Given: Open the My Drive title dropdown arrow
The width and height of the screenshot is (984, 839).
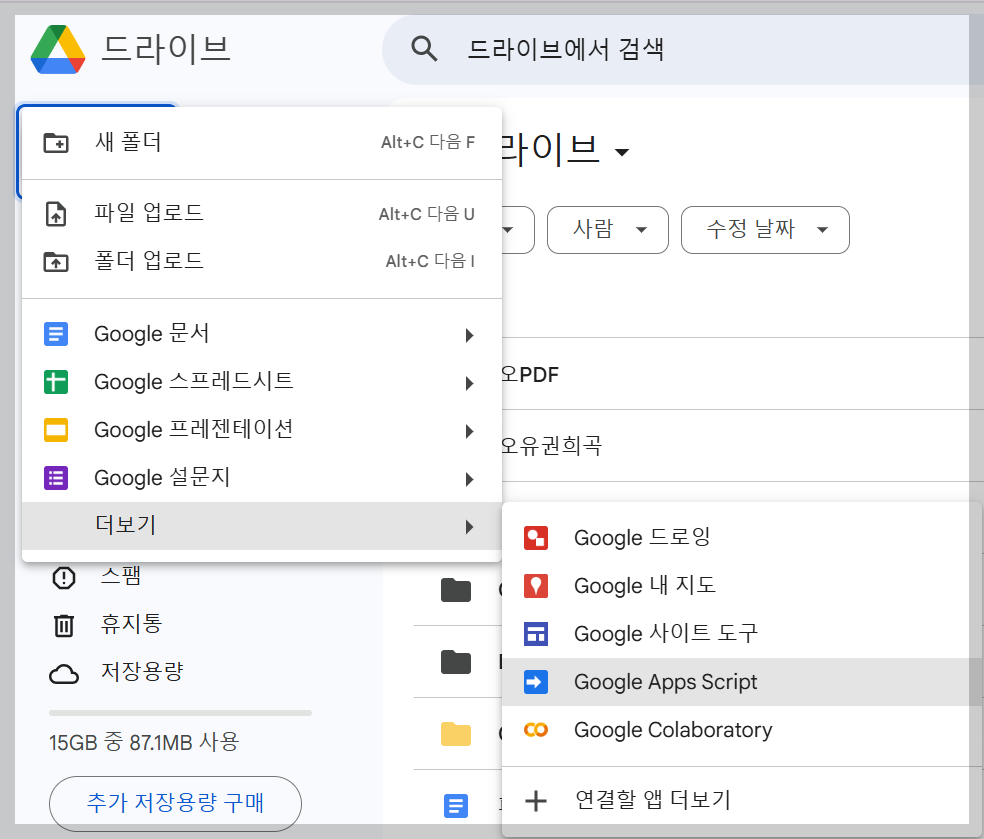Looking at the screenshot, I should [x=621, y=152].
